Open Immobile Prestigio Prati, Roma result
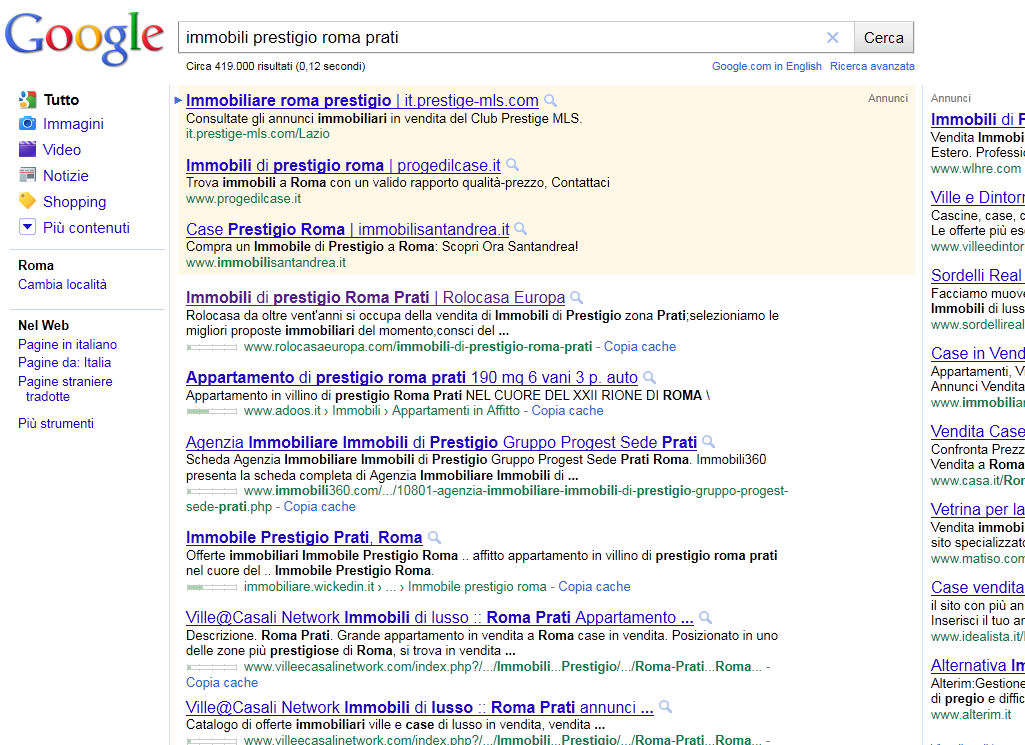The image size is (1025, 745). point(304,537)
